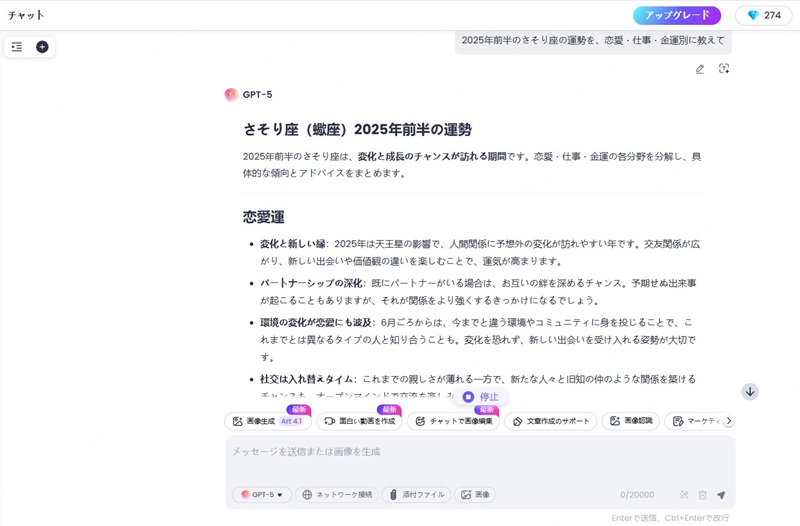Click the diamond credits counter showing 274

click(763, 16)
